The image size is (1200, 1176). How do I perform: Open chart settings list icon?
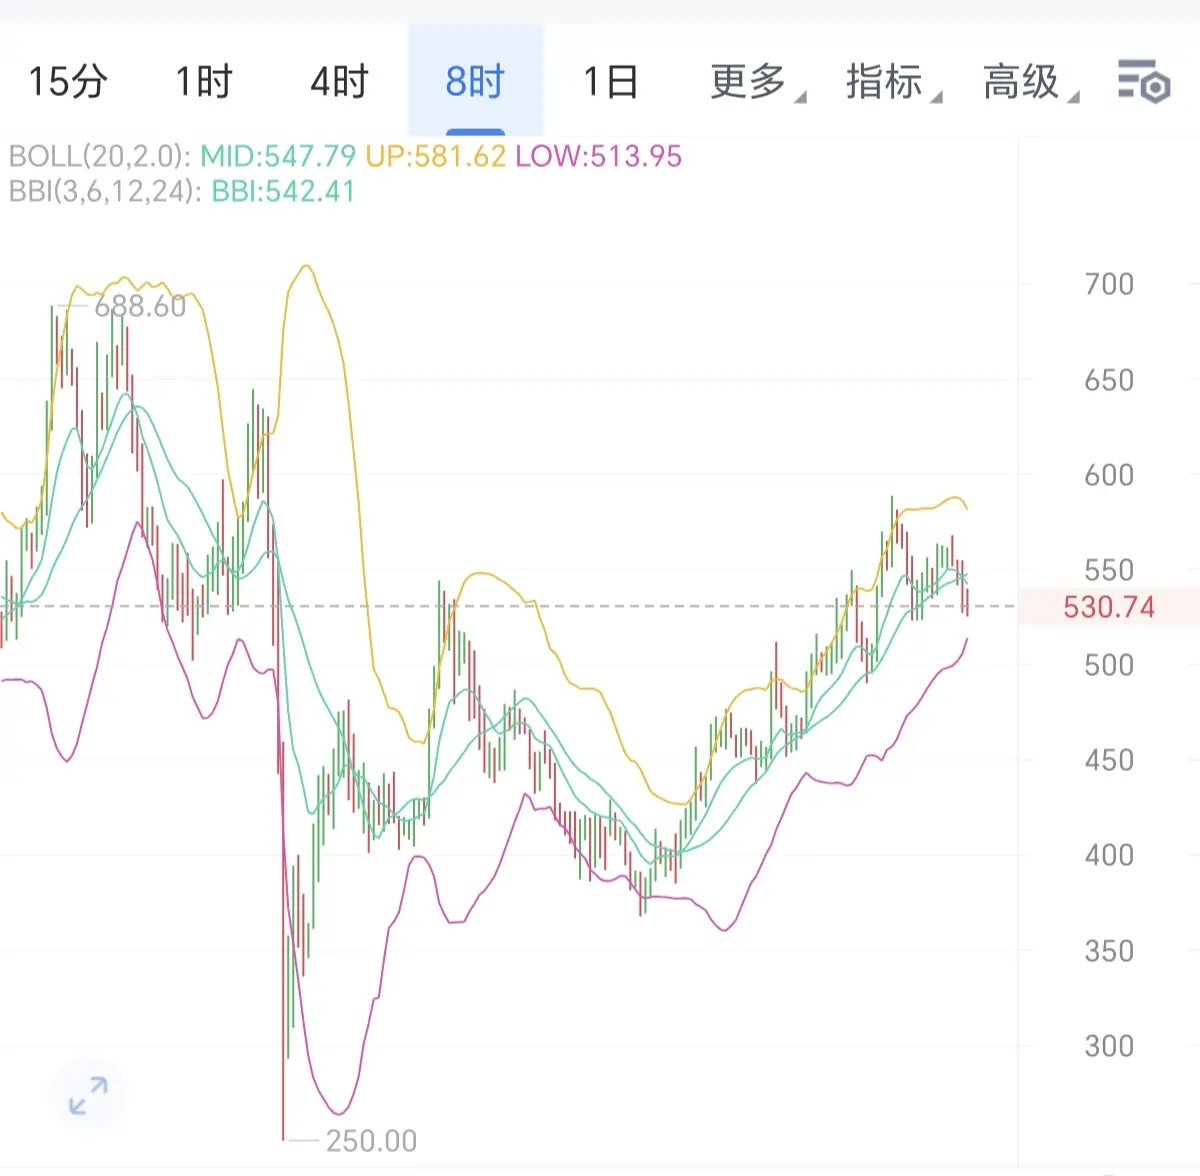[1144, 81]
